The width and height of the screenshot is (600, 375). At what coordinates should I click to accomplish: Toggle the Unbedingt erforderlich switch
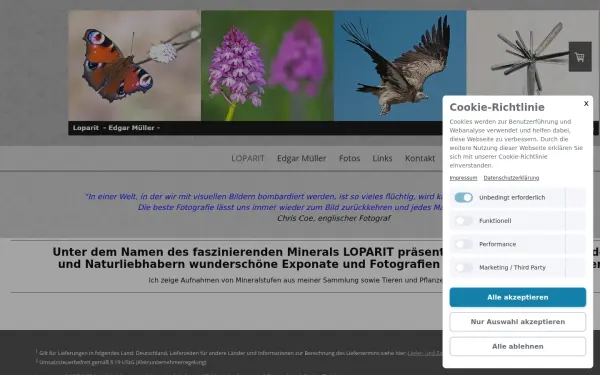pos(464,197)
